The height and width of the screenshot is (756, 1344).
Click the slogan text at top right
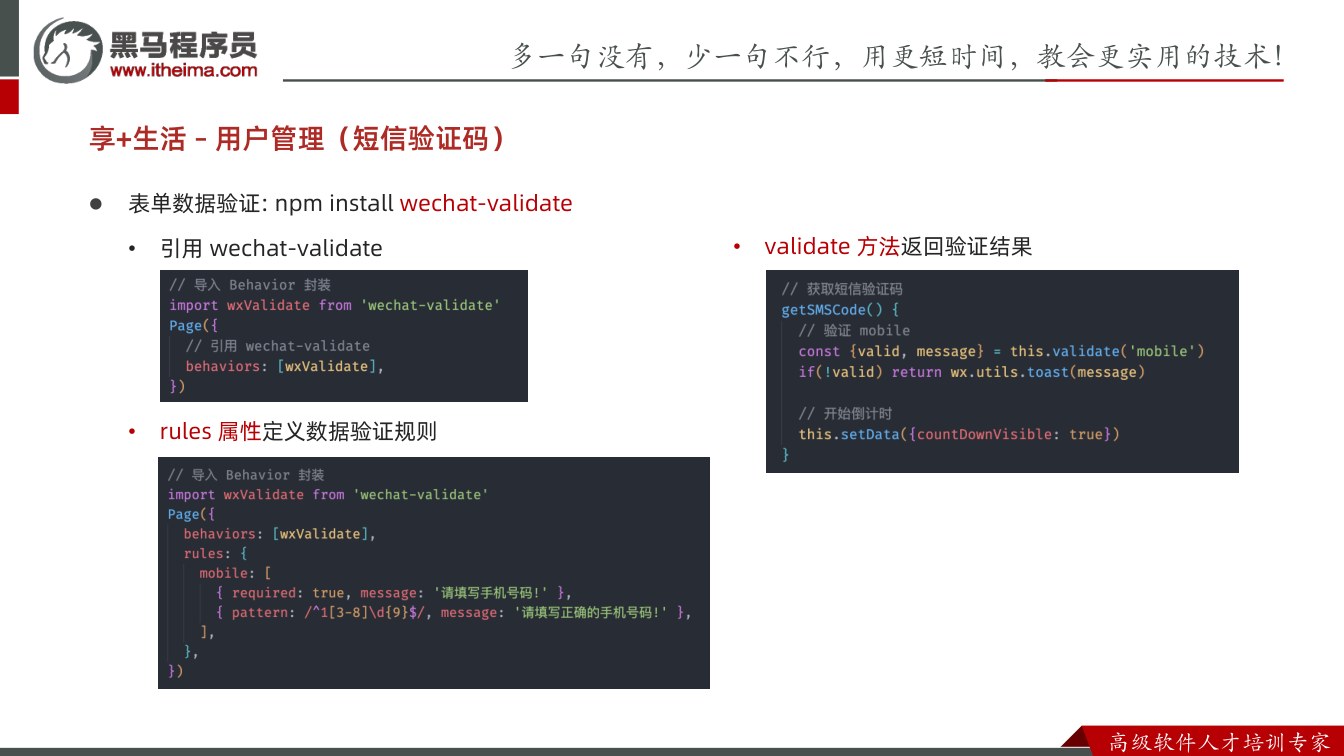pos(897,55)
